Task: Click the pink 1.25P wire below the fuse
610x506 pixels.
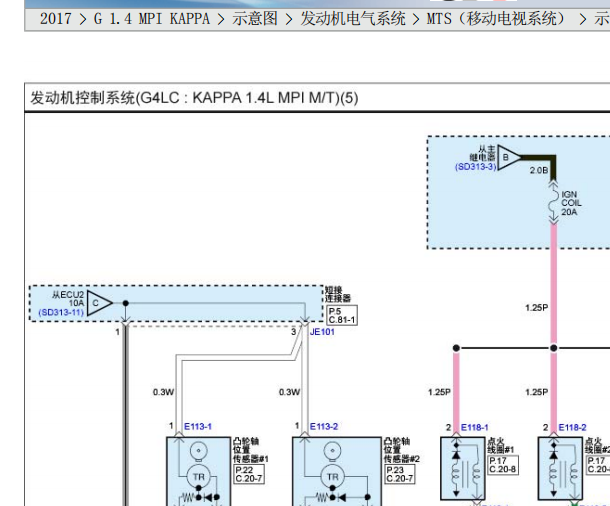Action: 554,284
